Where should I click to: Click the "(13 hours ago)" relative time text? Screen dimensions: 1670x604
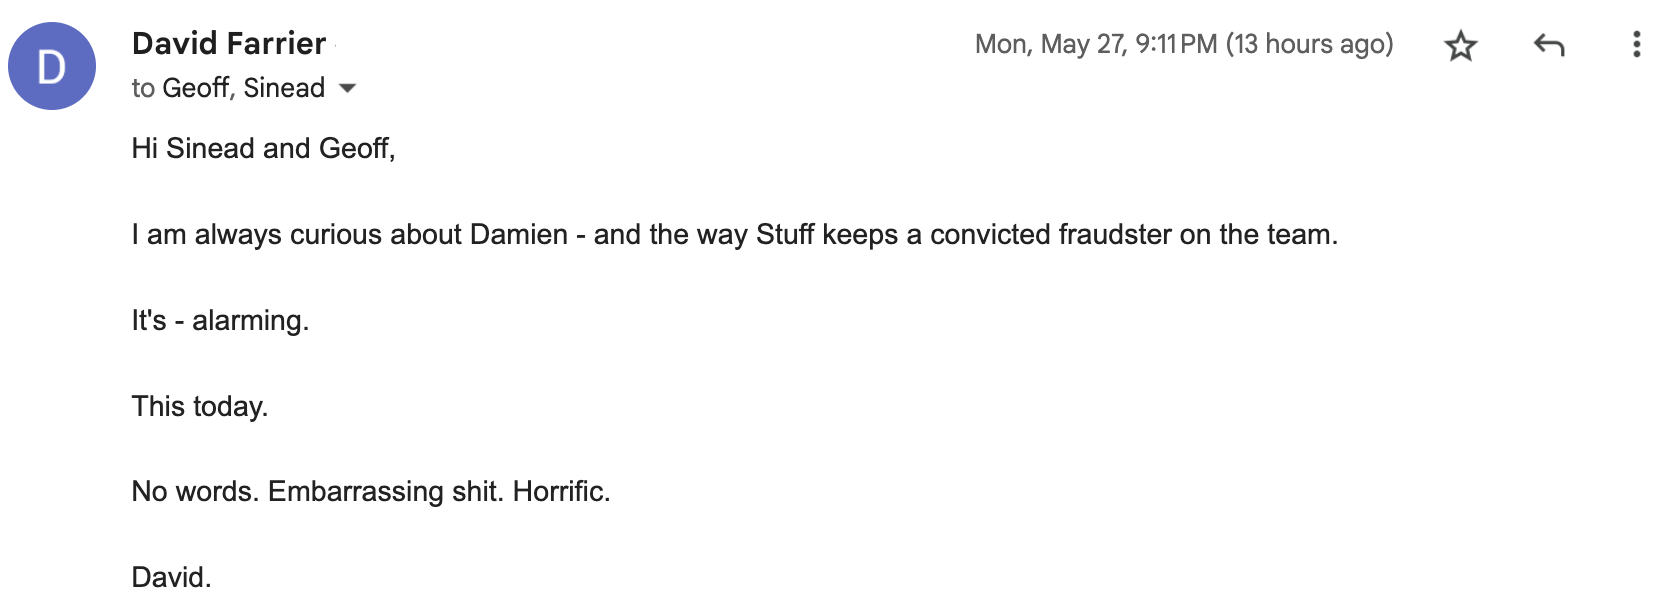(x=1310, y=44)
